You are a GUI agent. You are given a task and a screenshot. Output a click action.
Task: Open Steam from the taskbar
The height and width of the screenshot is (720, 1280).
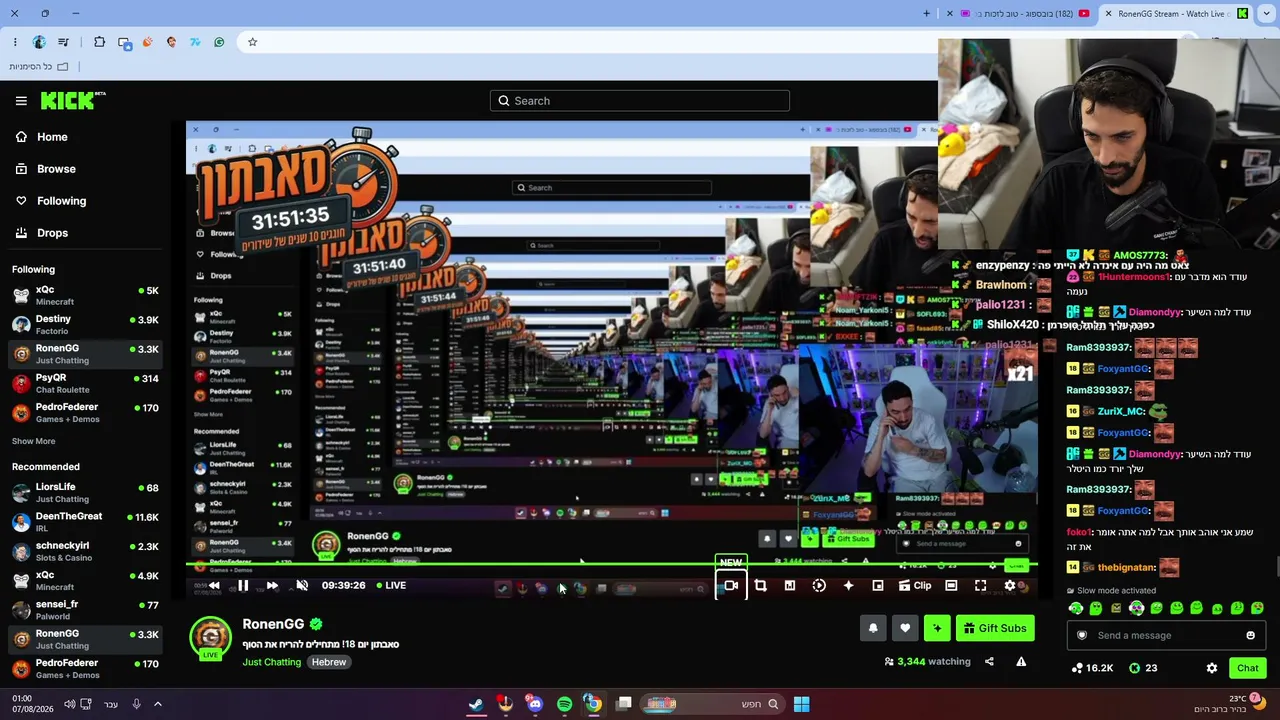coord(476,704)
